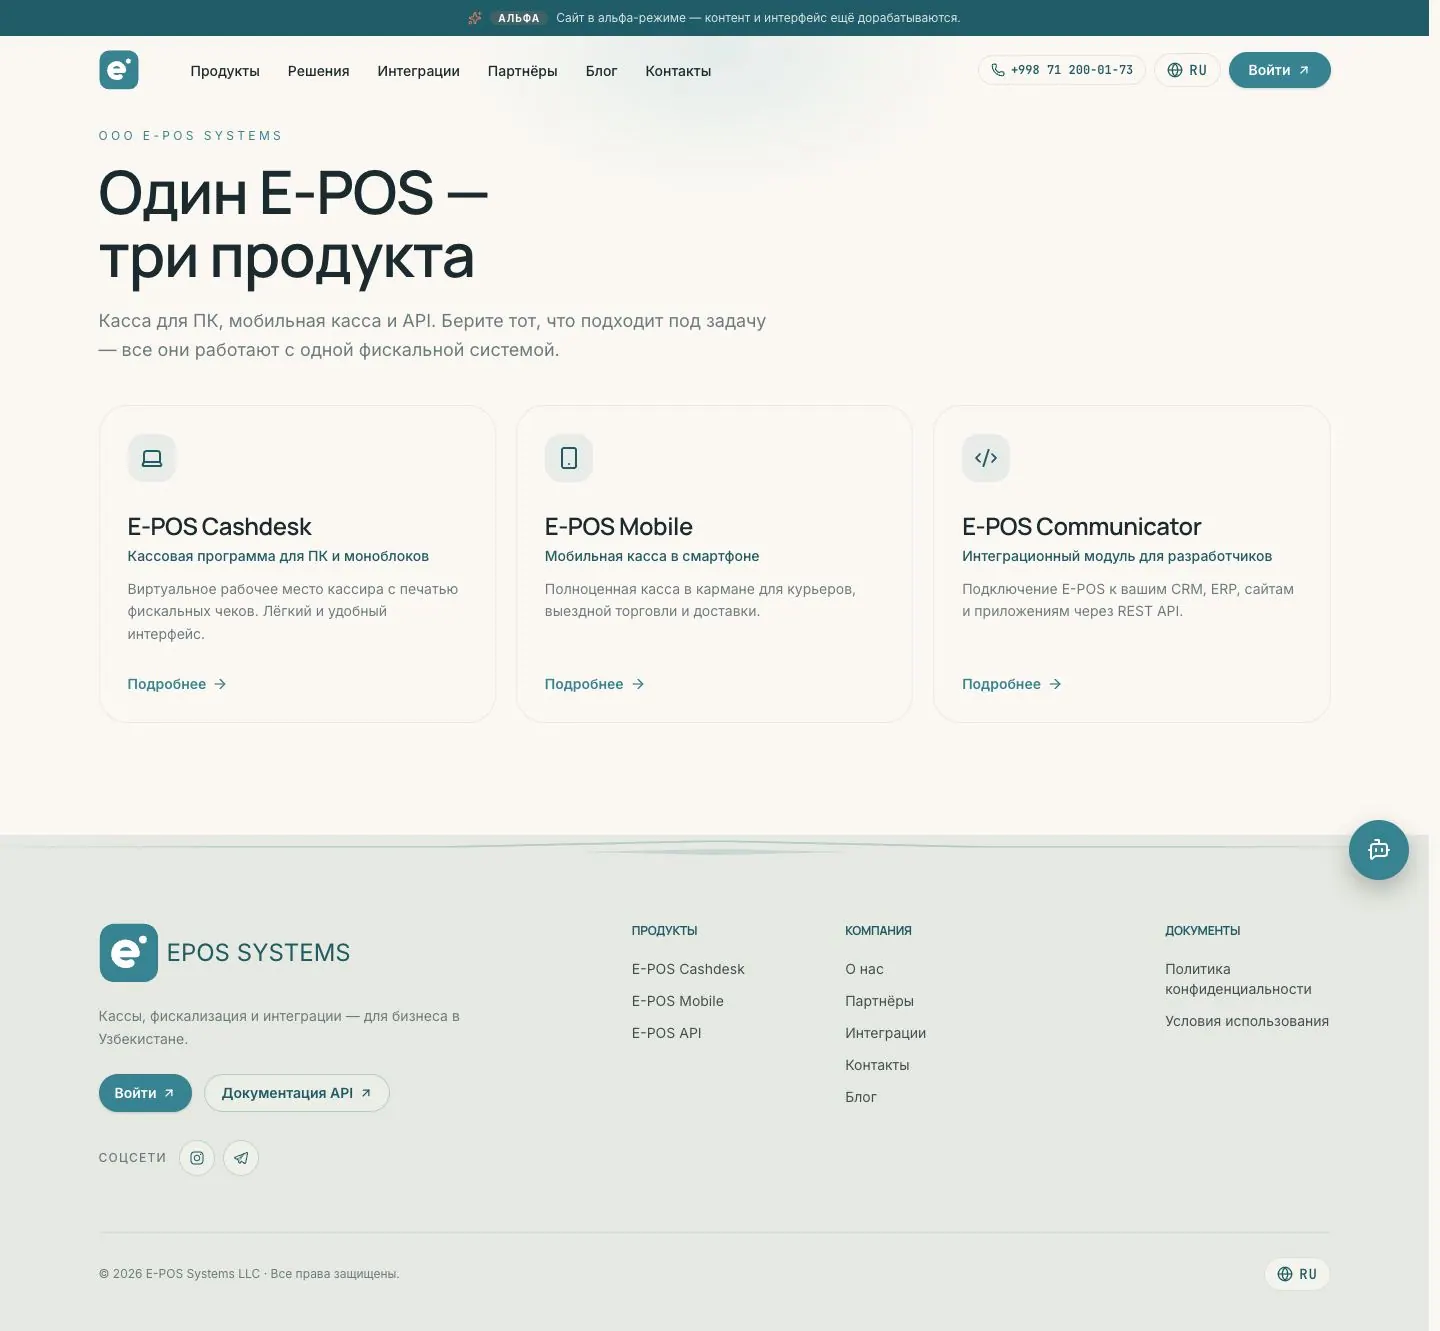Click Подробнее on E-POS Communicator card

1012,684
